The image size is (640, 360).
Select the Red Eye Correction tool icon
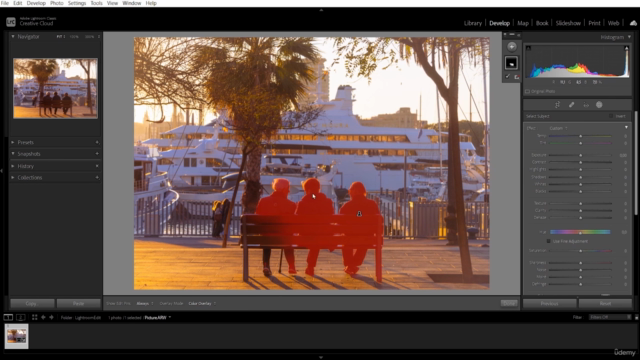(x=586, y=105)
